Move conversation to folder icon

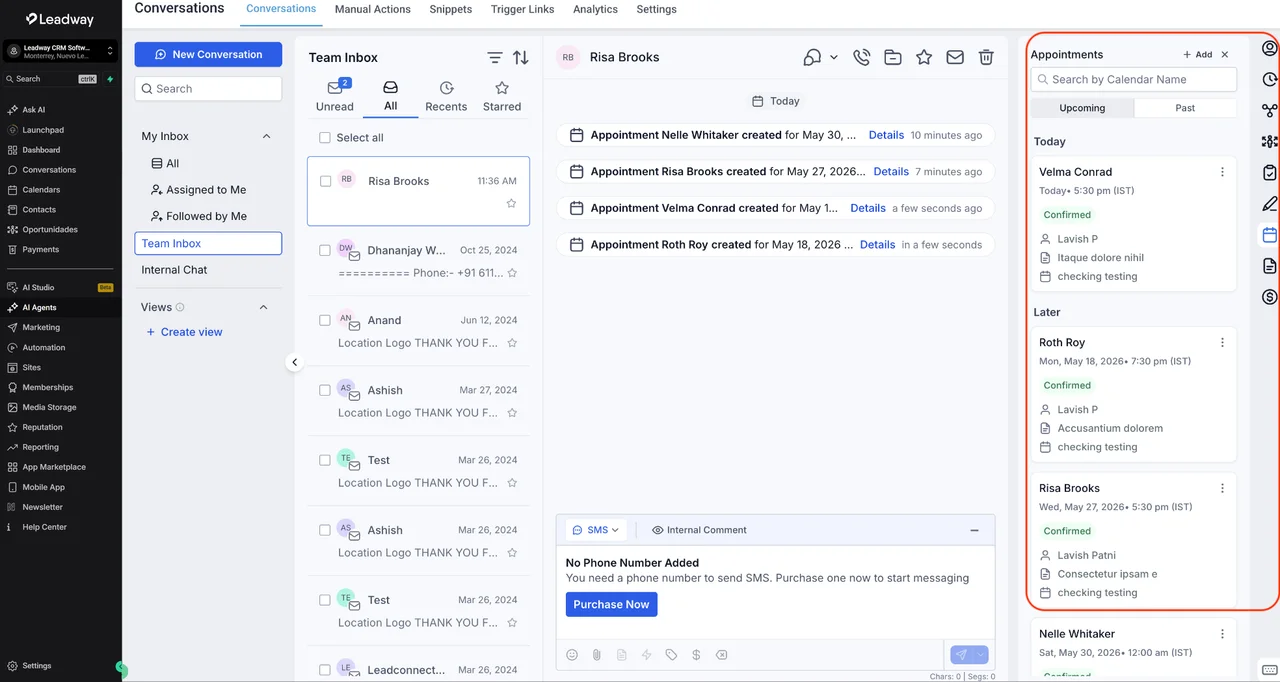pyautogui.click(x=893, y=57)
